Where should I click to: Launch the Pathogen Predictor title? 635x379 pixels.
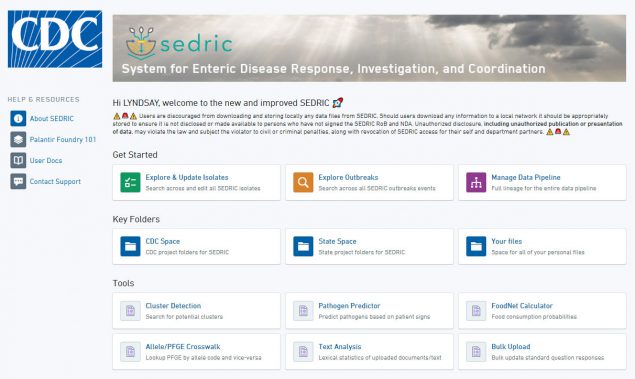click(349, 306)
